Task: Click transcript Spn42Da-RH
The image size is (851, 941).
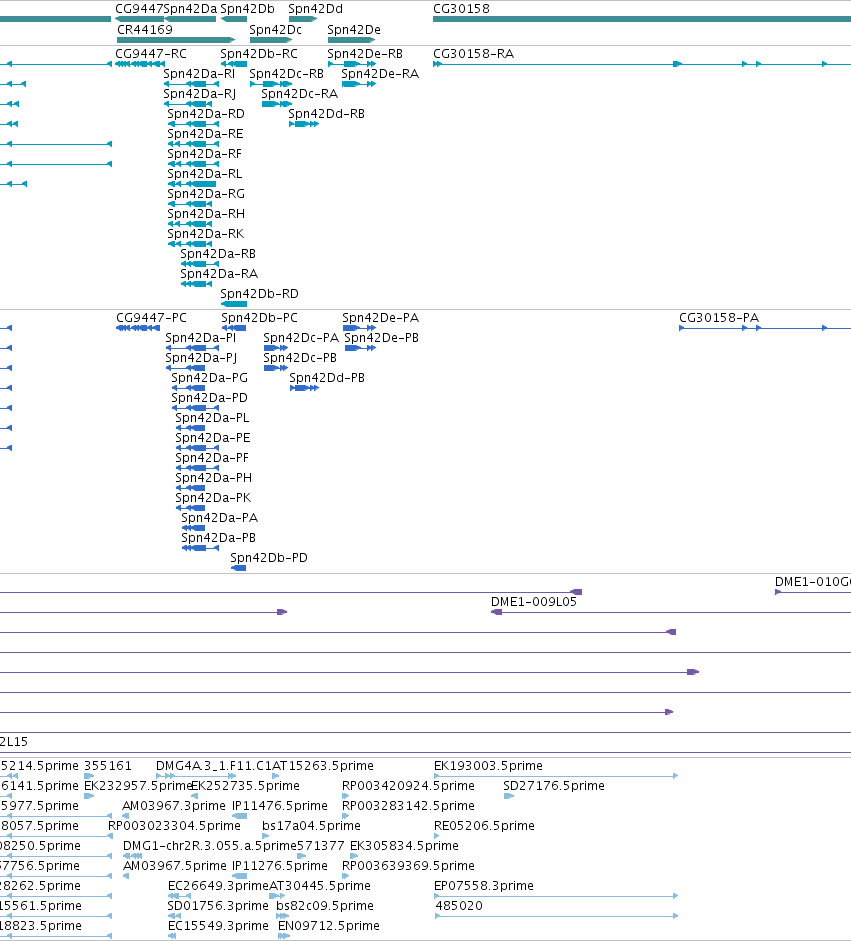Action: (x=206, y=214)
